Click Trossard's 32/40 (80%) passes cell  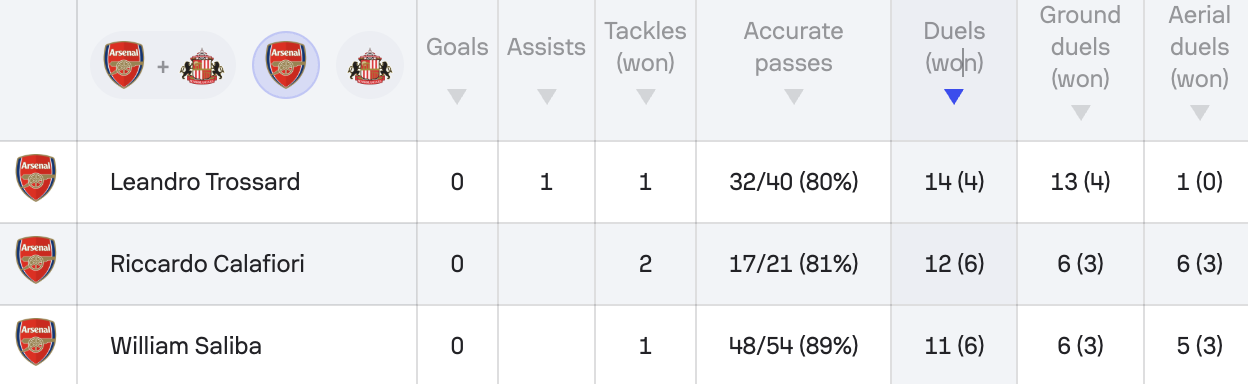tap(794, 182)
